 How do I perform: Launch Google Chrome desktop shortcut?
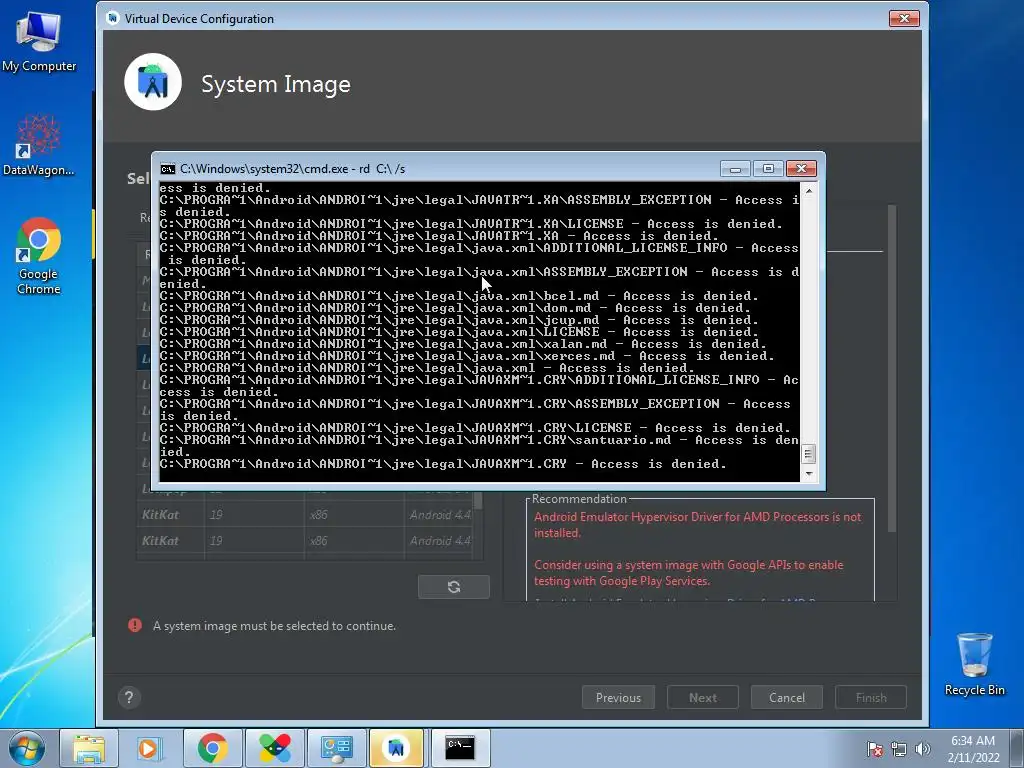pyautogui.click(x=39, y=256)
